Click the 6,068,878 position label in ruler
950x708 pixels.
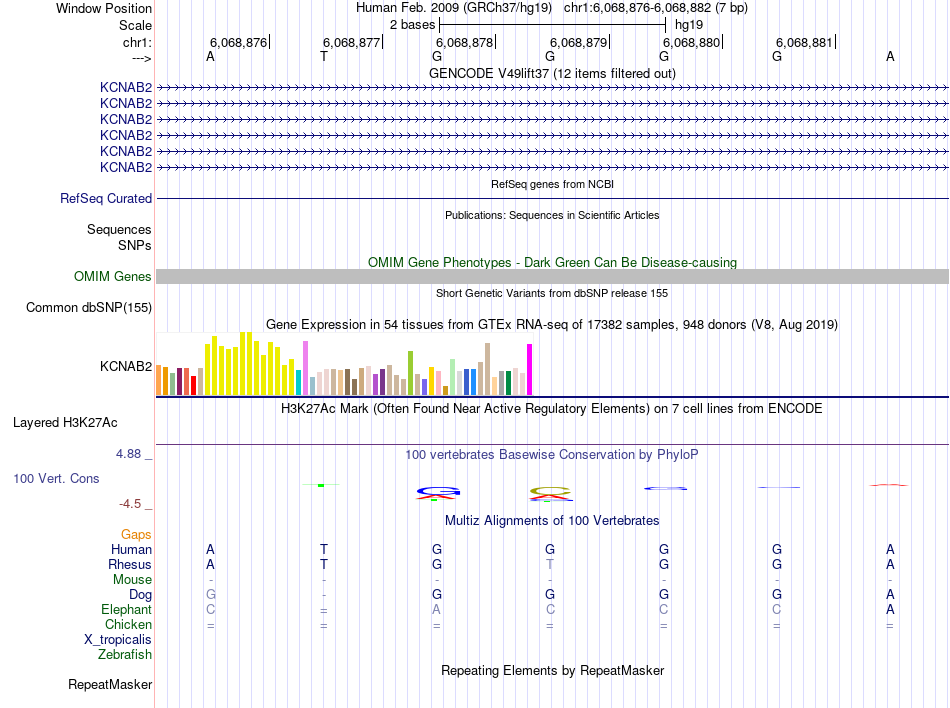coord(465,42)
